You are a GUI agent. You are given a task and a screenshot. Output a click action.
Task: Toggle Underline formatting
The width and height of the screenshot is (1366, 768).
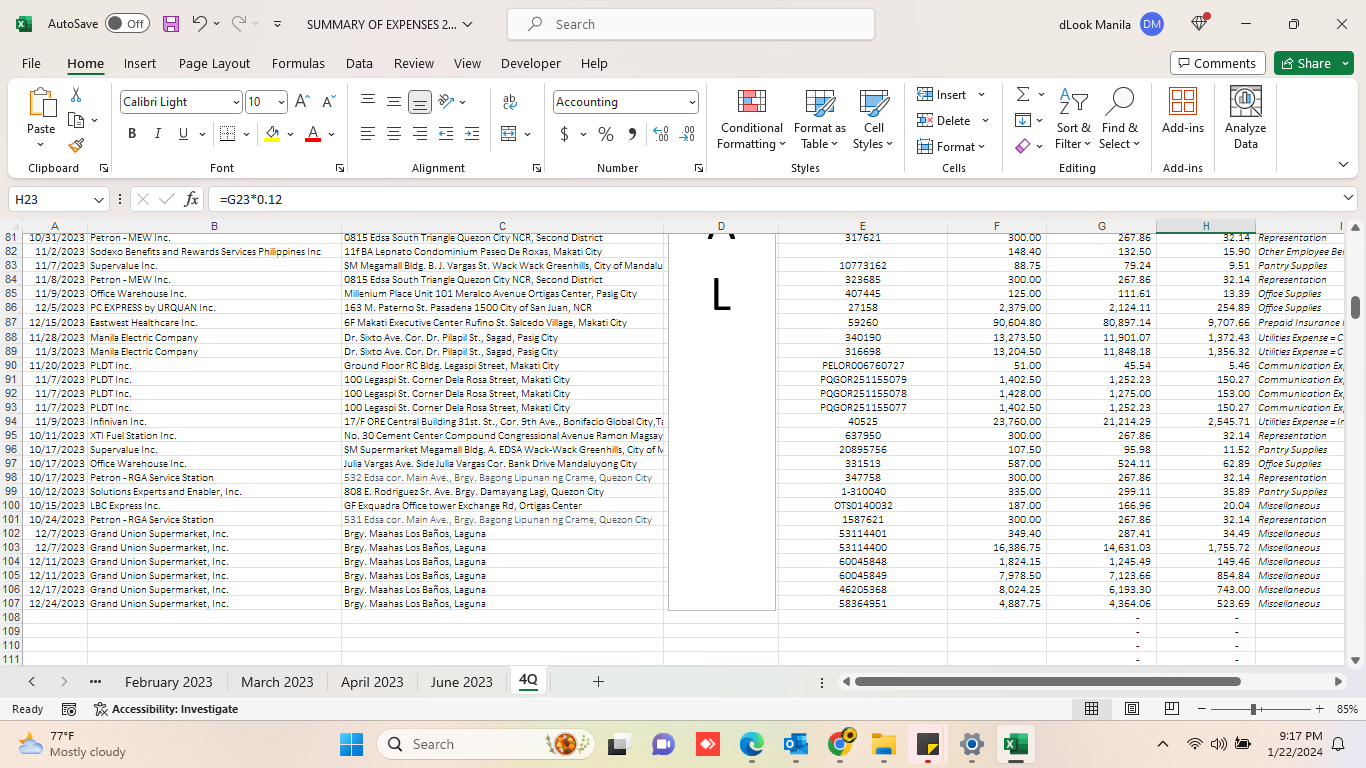click(x=183, y=134)
